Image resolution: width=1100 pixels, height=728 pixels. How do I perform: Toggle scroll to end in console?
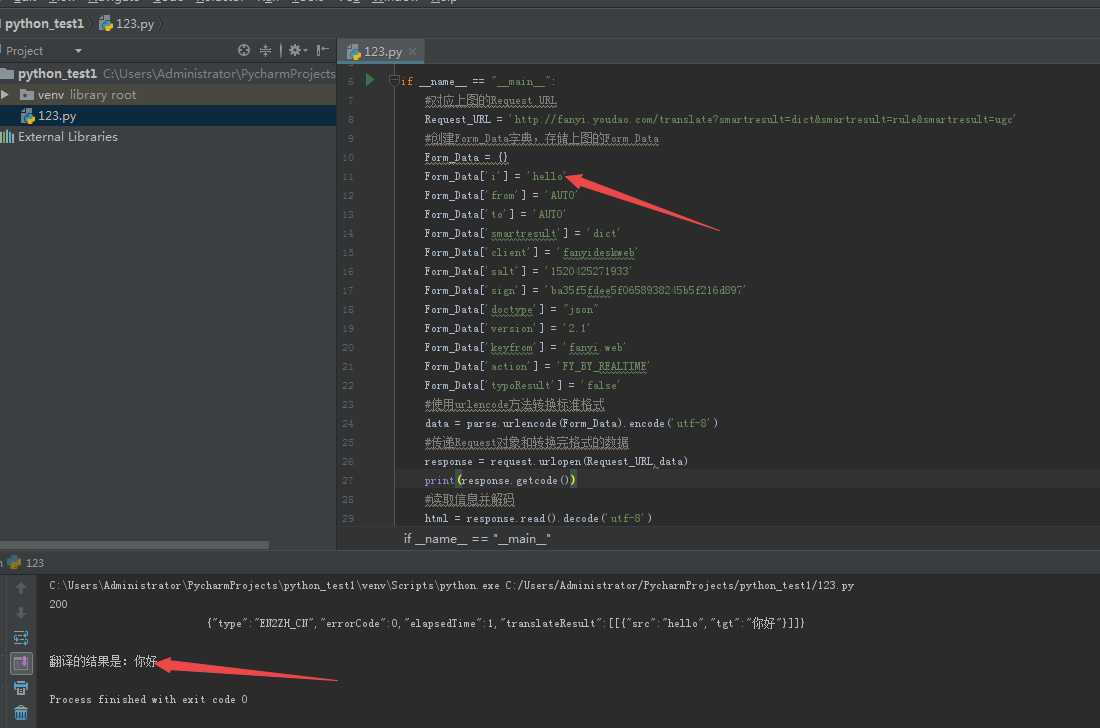pos(21,663)
